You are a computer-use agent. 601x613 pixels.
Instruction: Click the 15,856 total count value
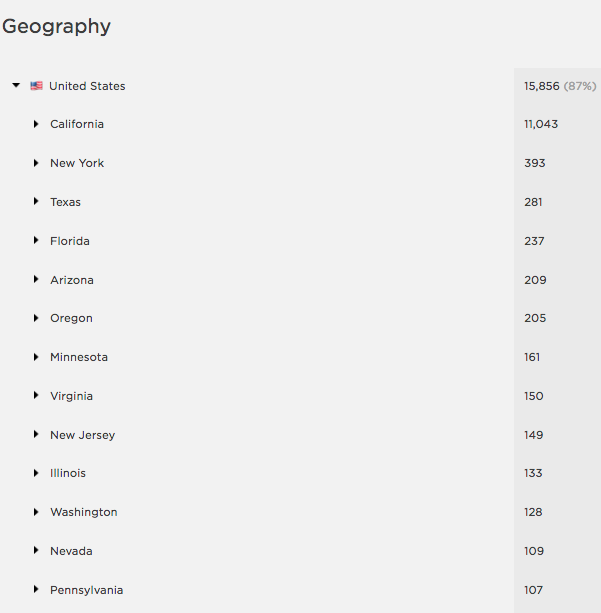(x=541, y=86)
